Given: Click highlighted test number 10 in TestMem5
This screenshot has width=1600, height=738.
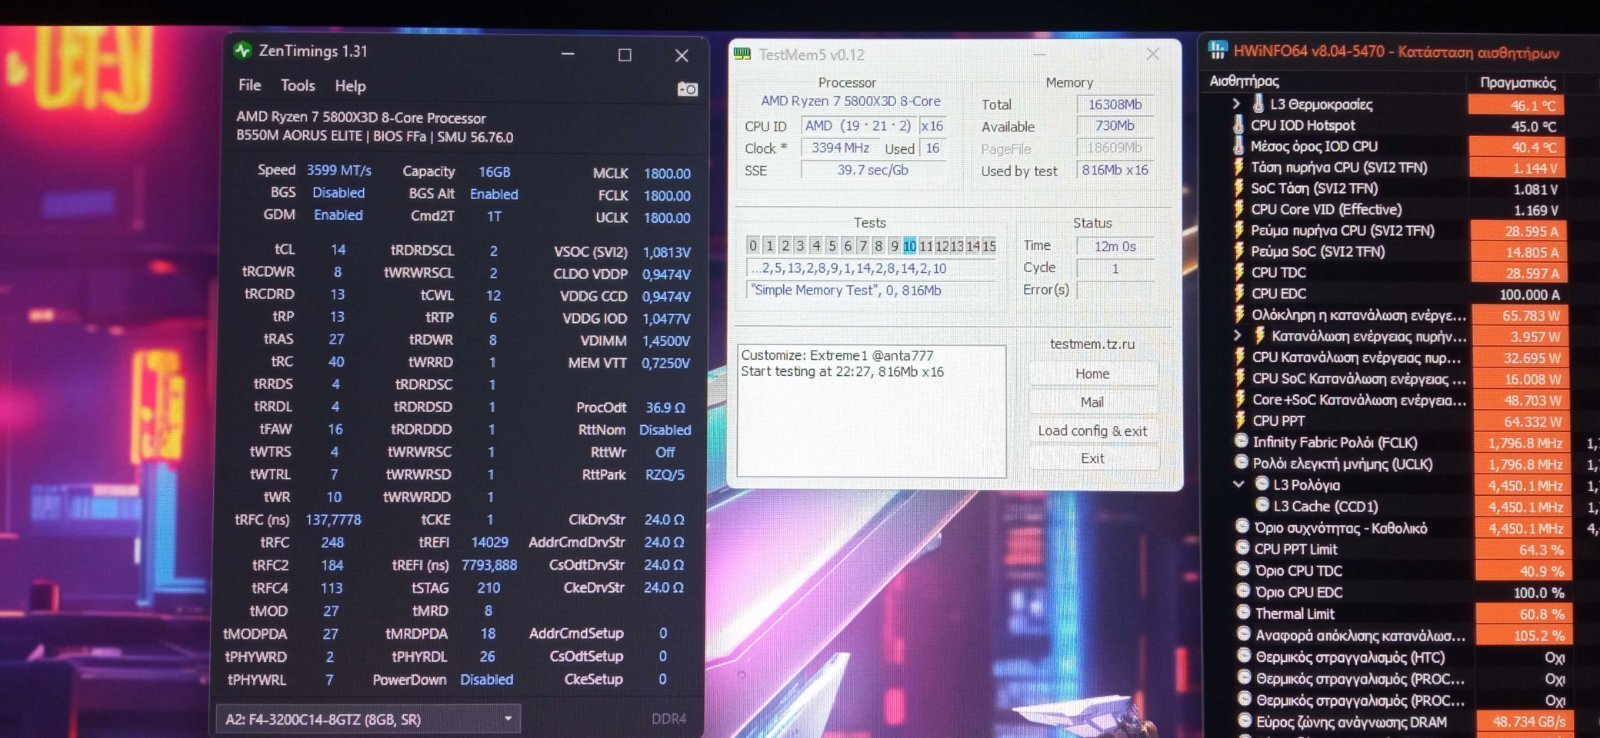Looking at the screenshot, I should point(909,246).
